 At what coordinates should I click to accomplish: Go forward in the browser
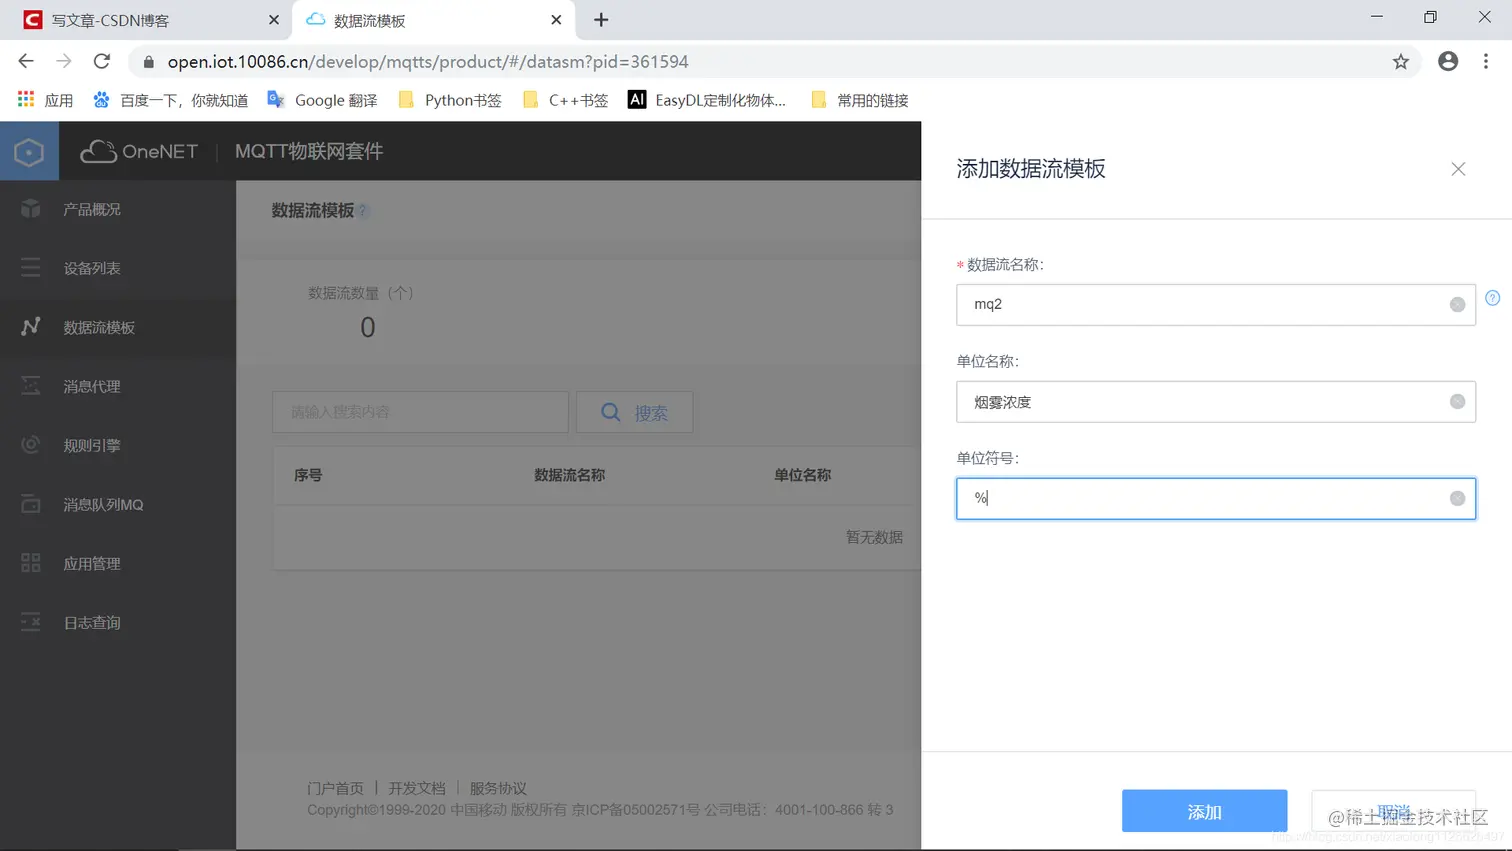click(64, 61)
